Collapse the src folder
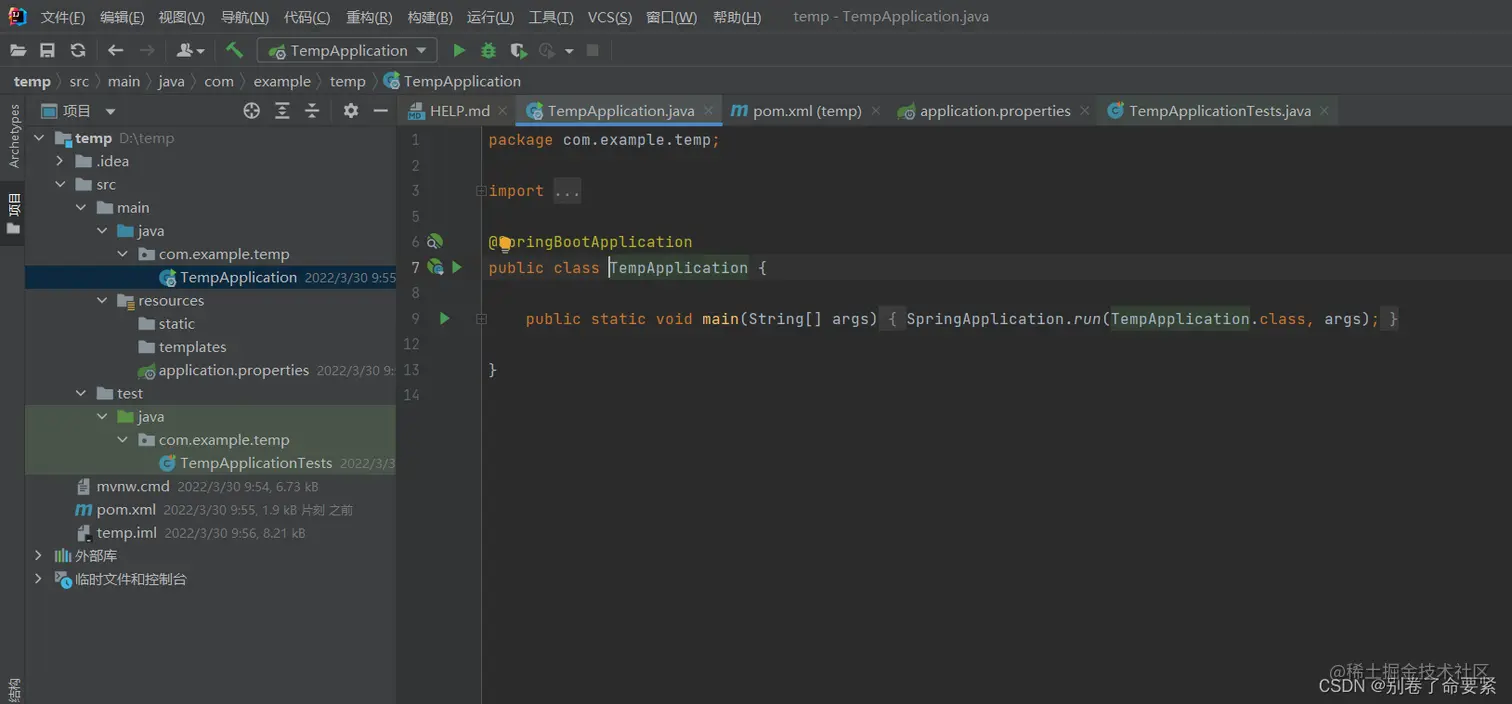Image resolution: width=1512 pixels, height=704 pixels. point(60,184)
